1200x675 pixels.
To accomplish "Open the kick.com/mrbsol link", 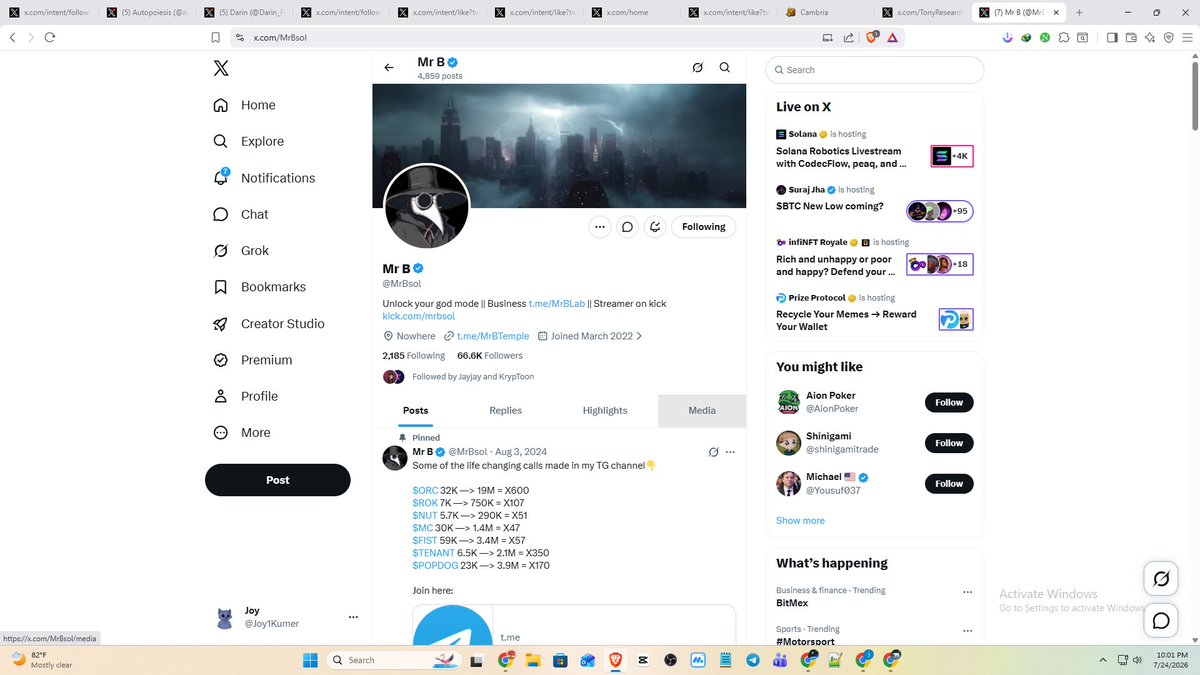I will pyautogui.click(x=419, y=316).
